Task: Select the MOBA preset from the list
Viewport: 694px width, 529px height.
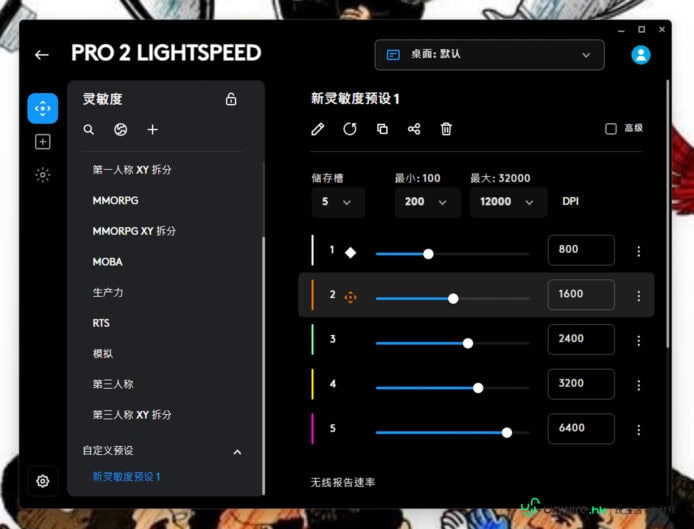Action: (108, 262)
